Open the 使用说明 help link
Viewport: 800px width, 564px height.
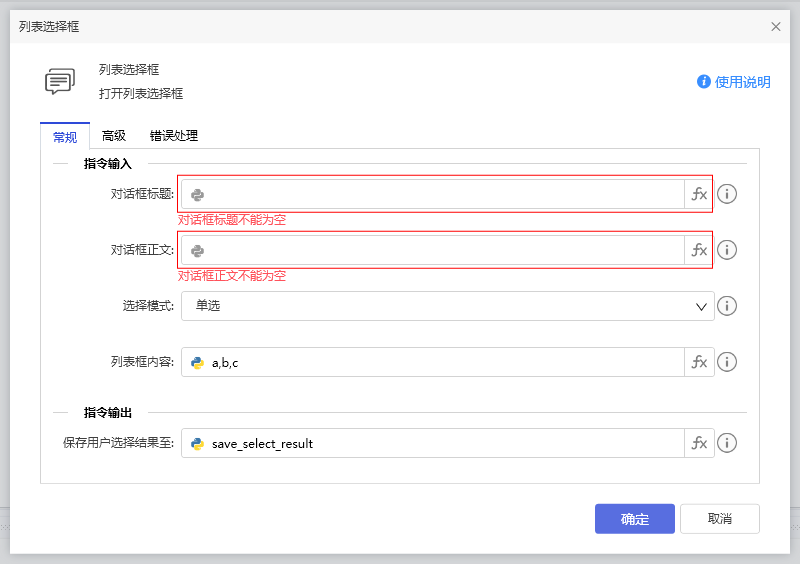pyautogui.click(x=734, y=82)
